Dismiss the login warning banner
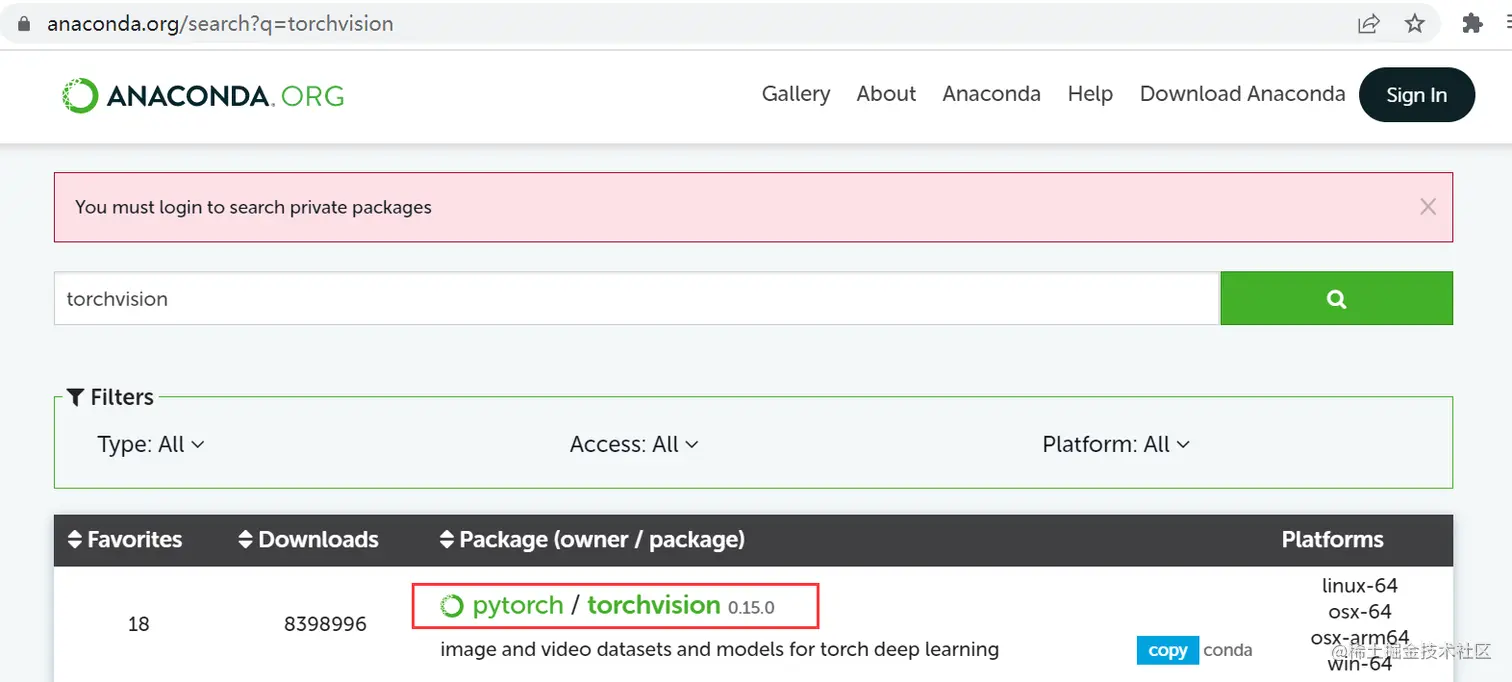1512x682 pixels. pyautogui.click(x=1427, y=207)
